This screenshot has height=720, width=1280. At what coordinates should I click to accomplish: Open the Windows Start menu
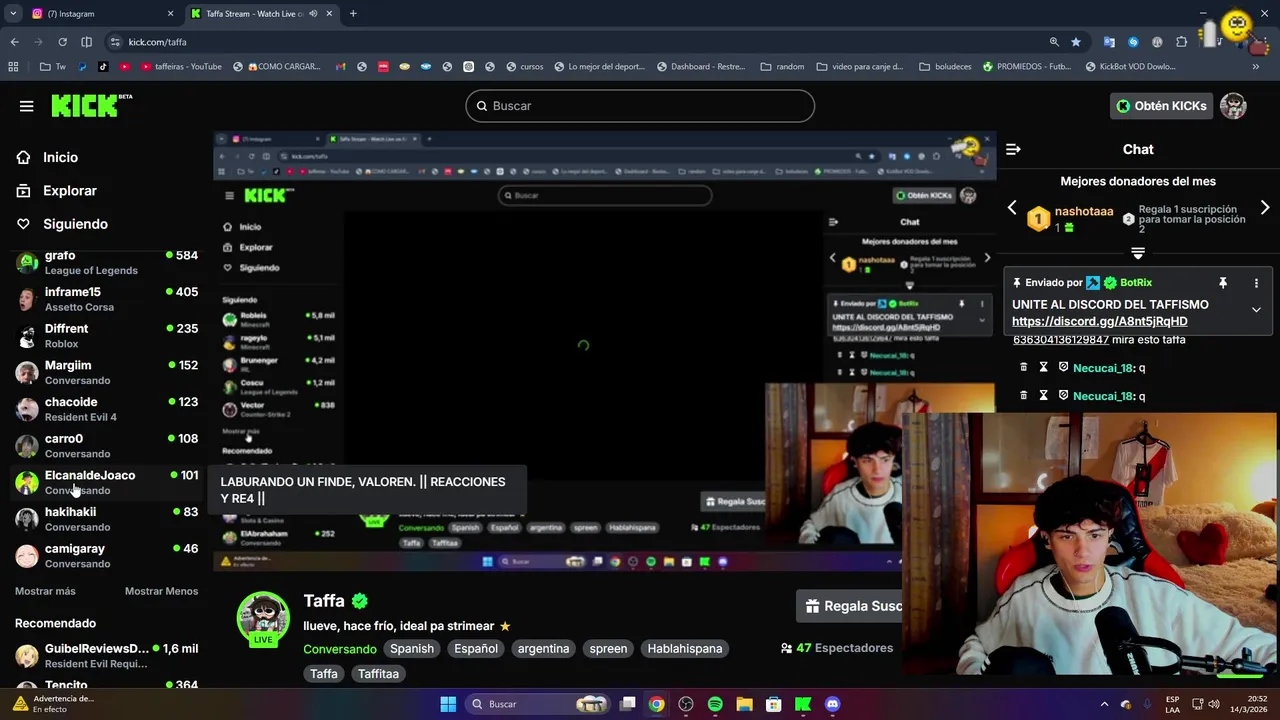pyautogui.click(x=448, y=704)
